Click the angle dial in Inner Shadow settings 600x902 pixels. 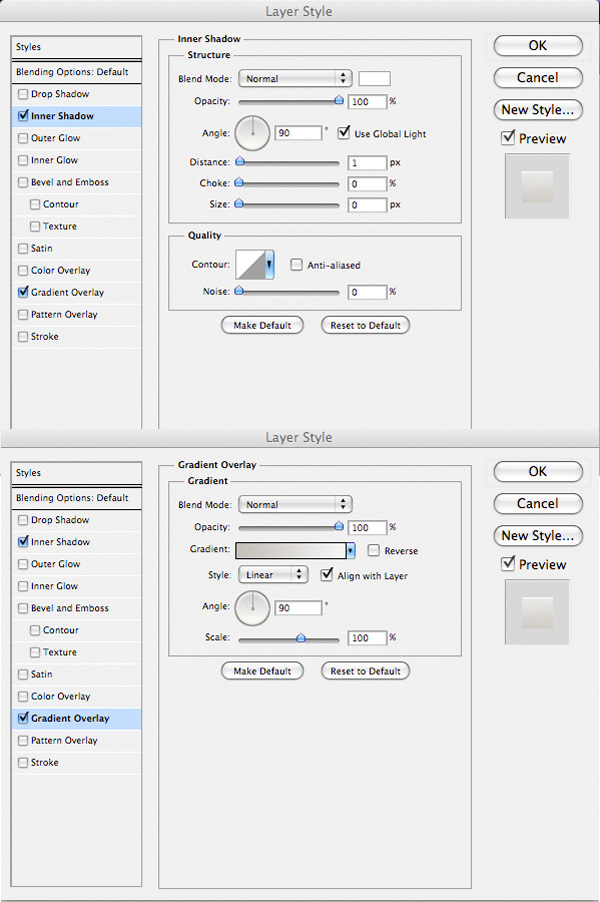click(253, 133)
